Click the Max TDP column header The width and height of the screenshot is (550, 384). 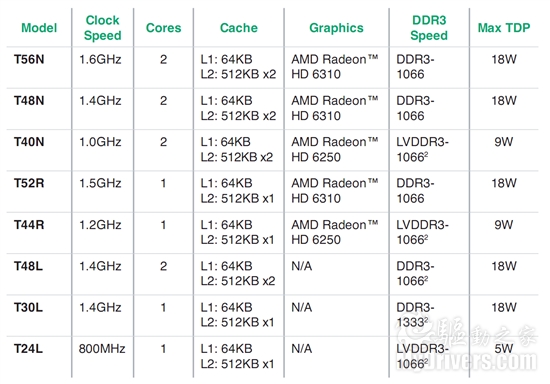pos(504,28)
